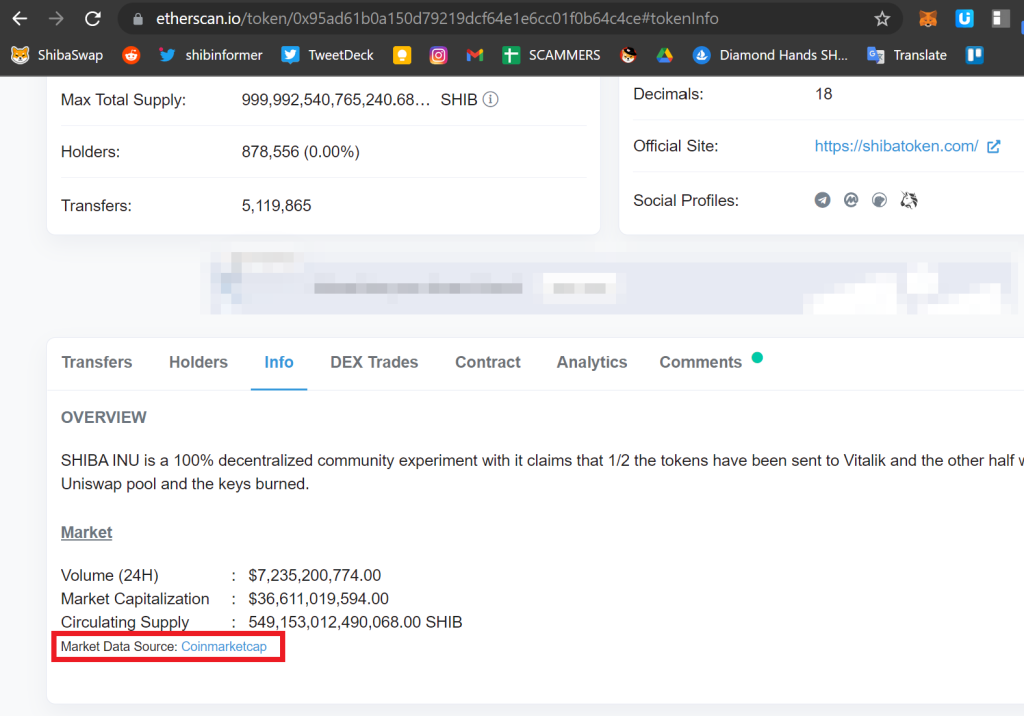Open the Telegram social profile icon
Image resolution: width=1024 pixels, height=716 pixels.
click(x=822, y=200)
